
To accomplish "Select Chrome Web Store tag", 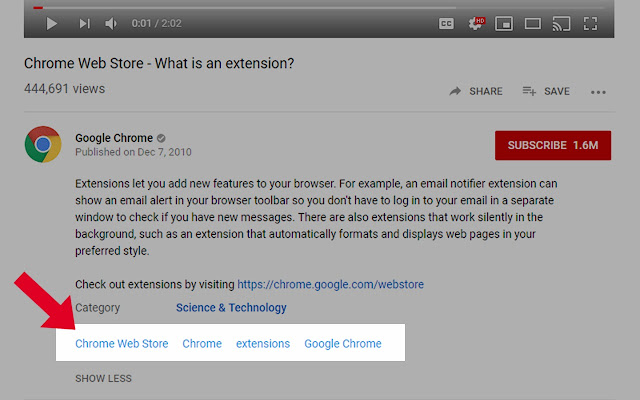I will [122, 344].
